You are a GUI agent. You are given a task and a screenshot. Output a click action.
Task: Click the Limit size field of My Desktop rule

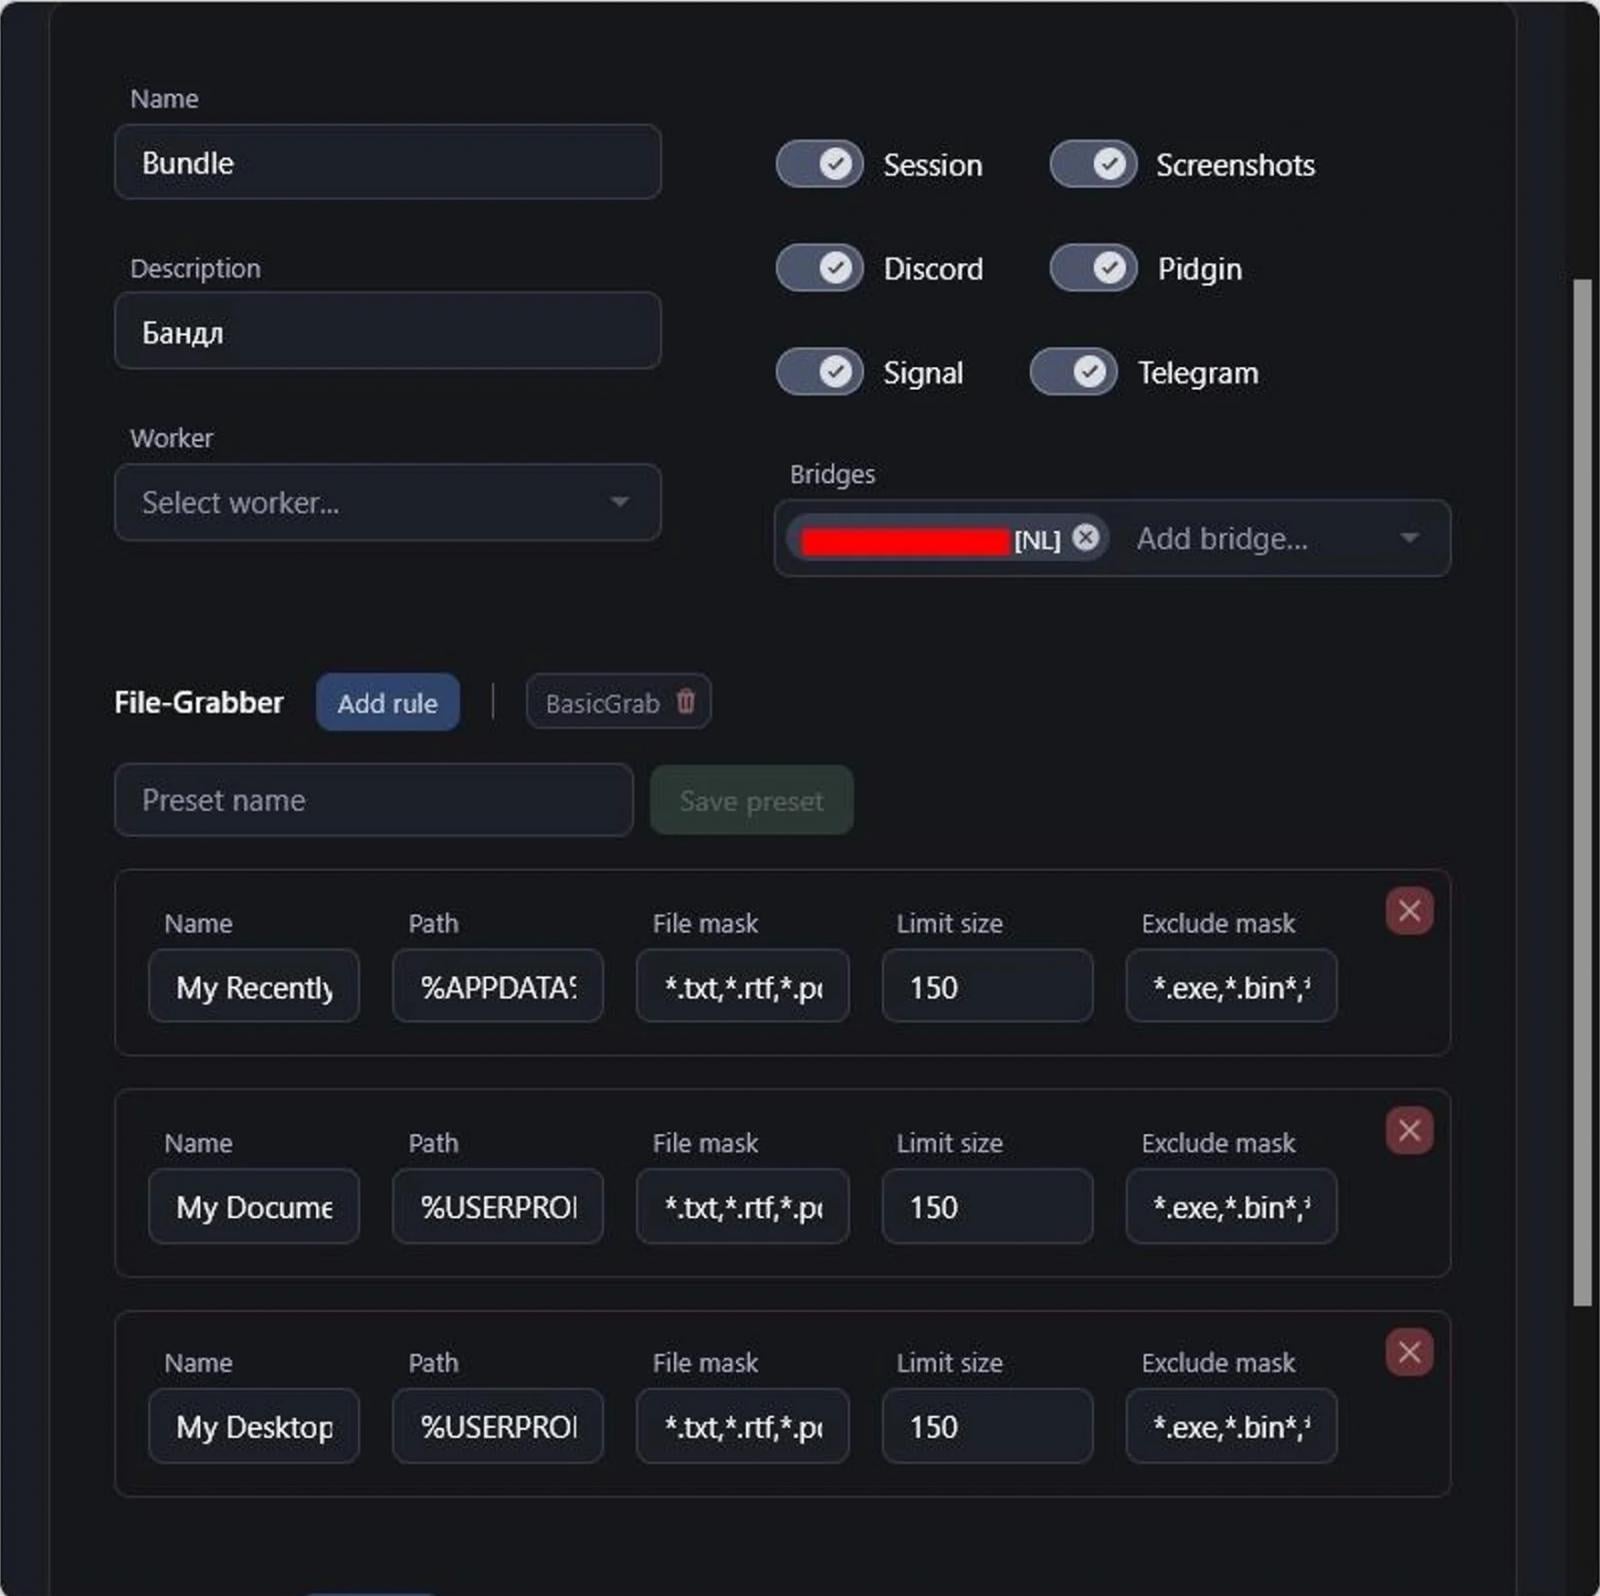coord(986,1426)
